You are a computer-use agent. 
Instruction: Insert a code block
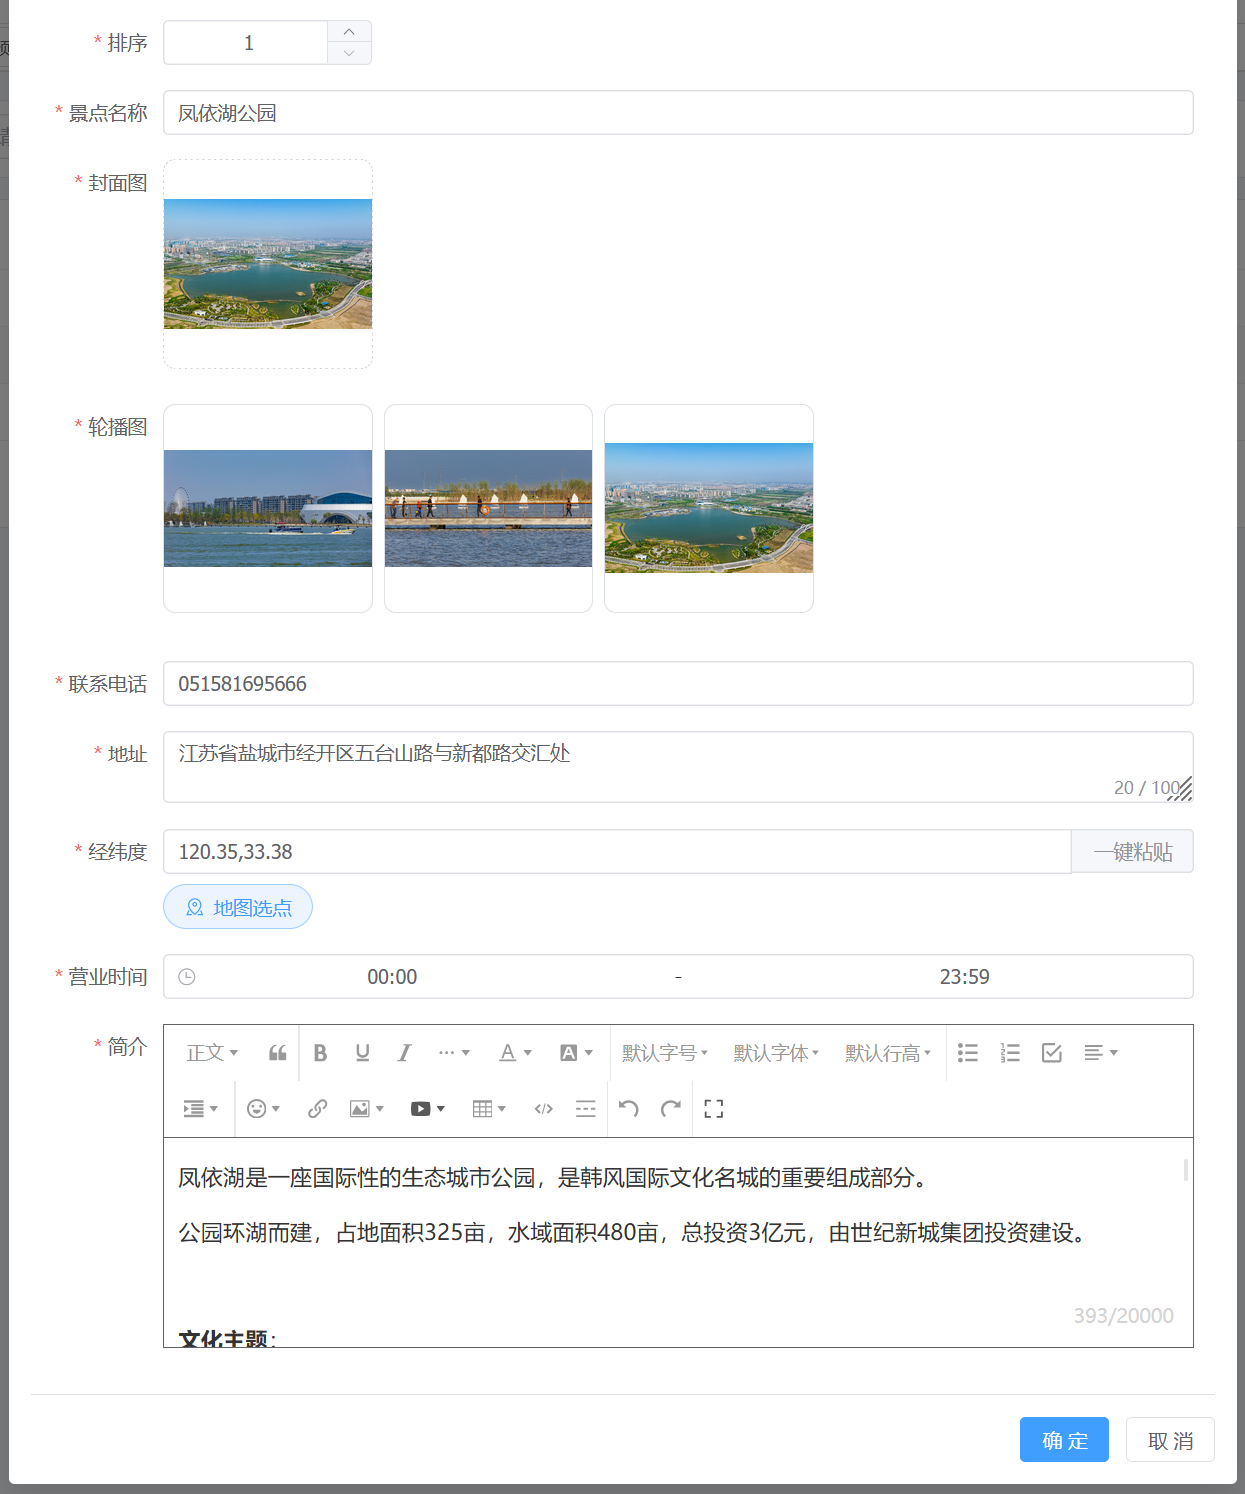(x=543, y=1109)
